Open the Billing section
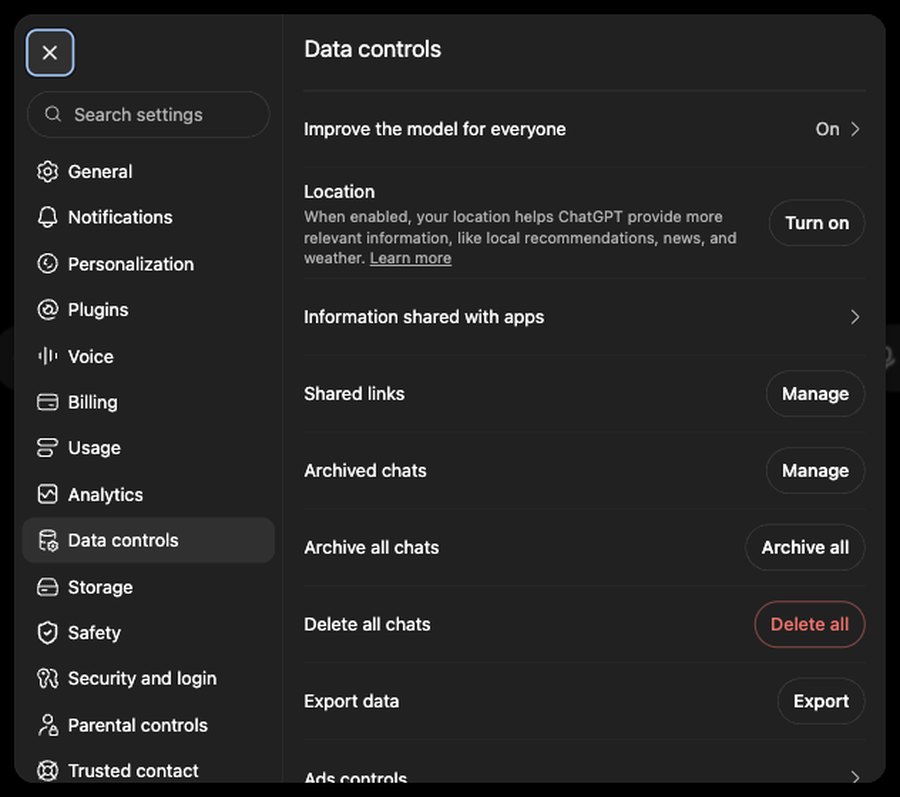The width and height of the screenshot is (900, 797). click(x=148, y=402)
